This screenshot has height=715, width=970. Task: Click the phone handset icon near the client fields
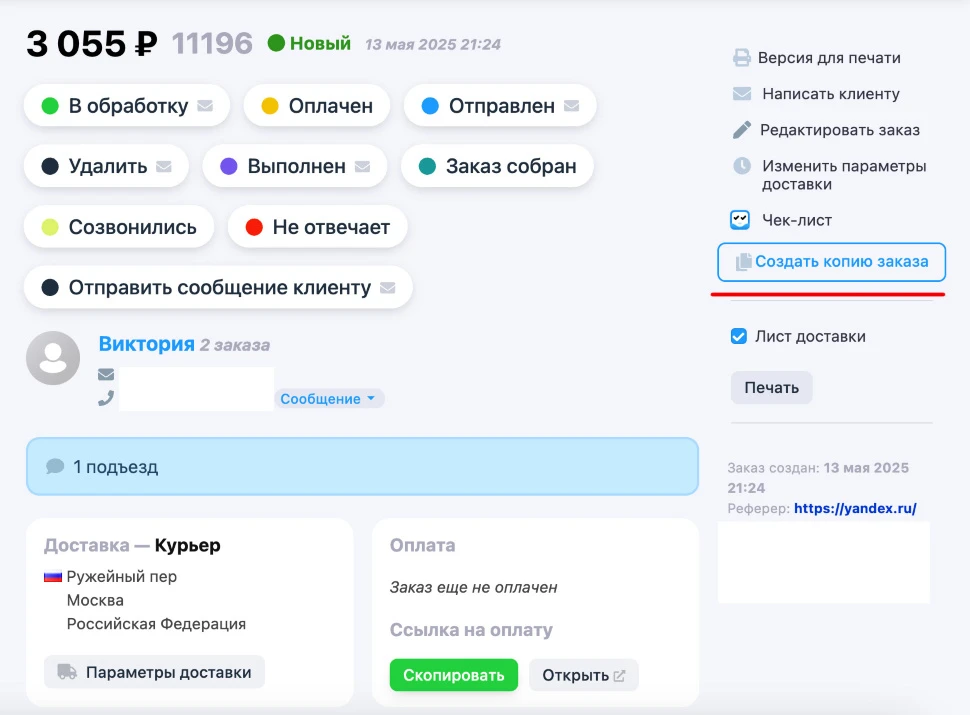click(105, 400)
